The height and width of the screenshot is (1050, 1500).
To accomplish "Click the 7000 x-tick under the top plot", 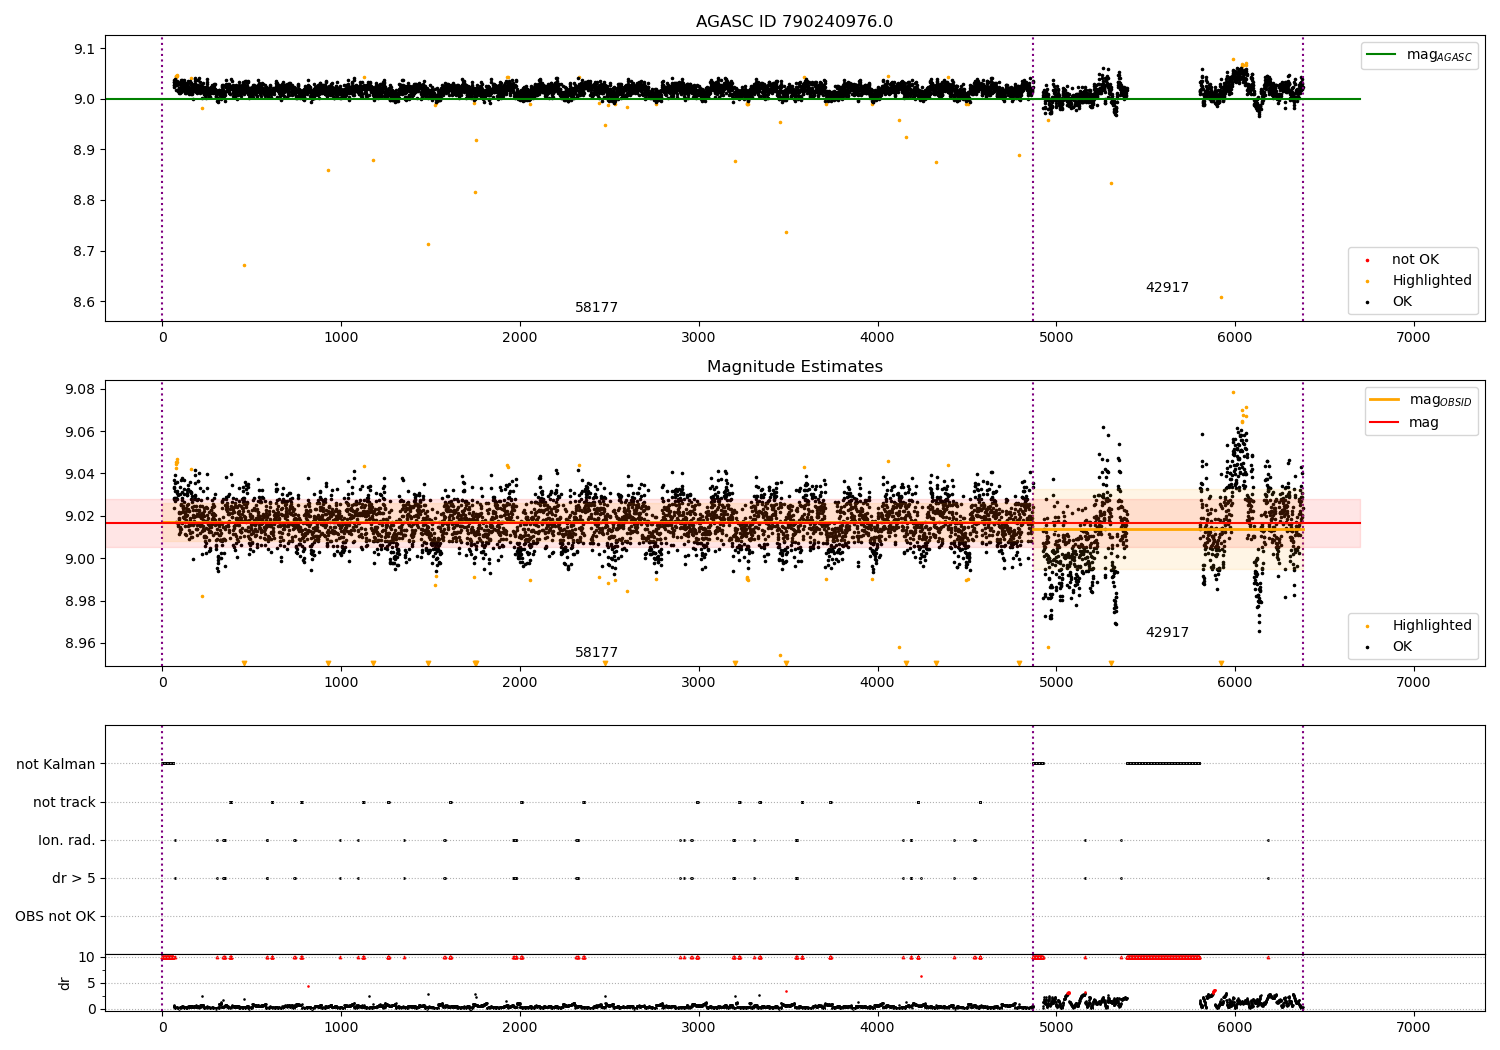I will click(x=1413, y=338).
